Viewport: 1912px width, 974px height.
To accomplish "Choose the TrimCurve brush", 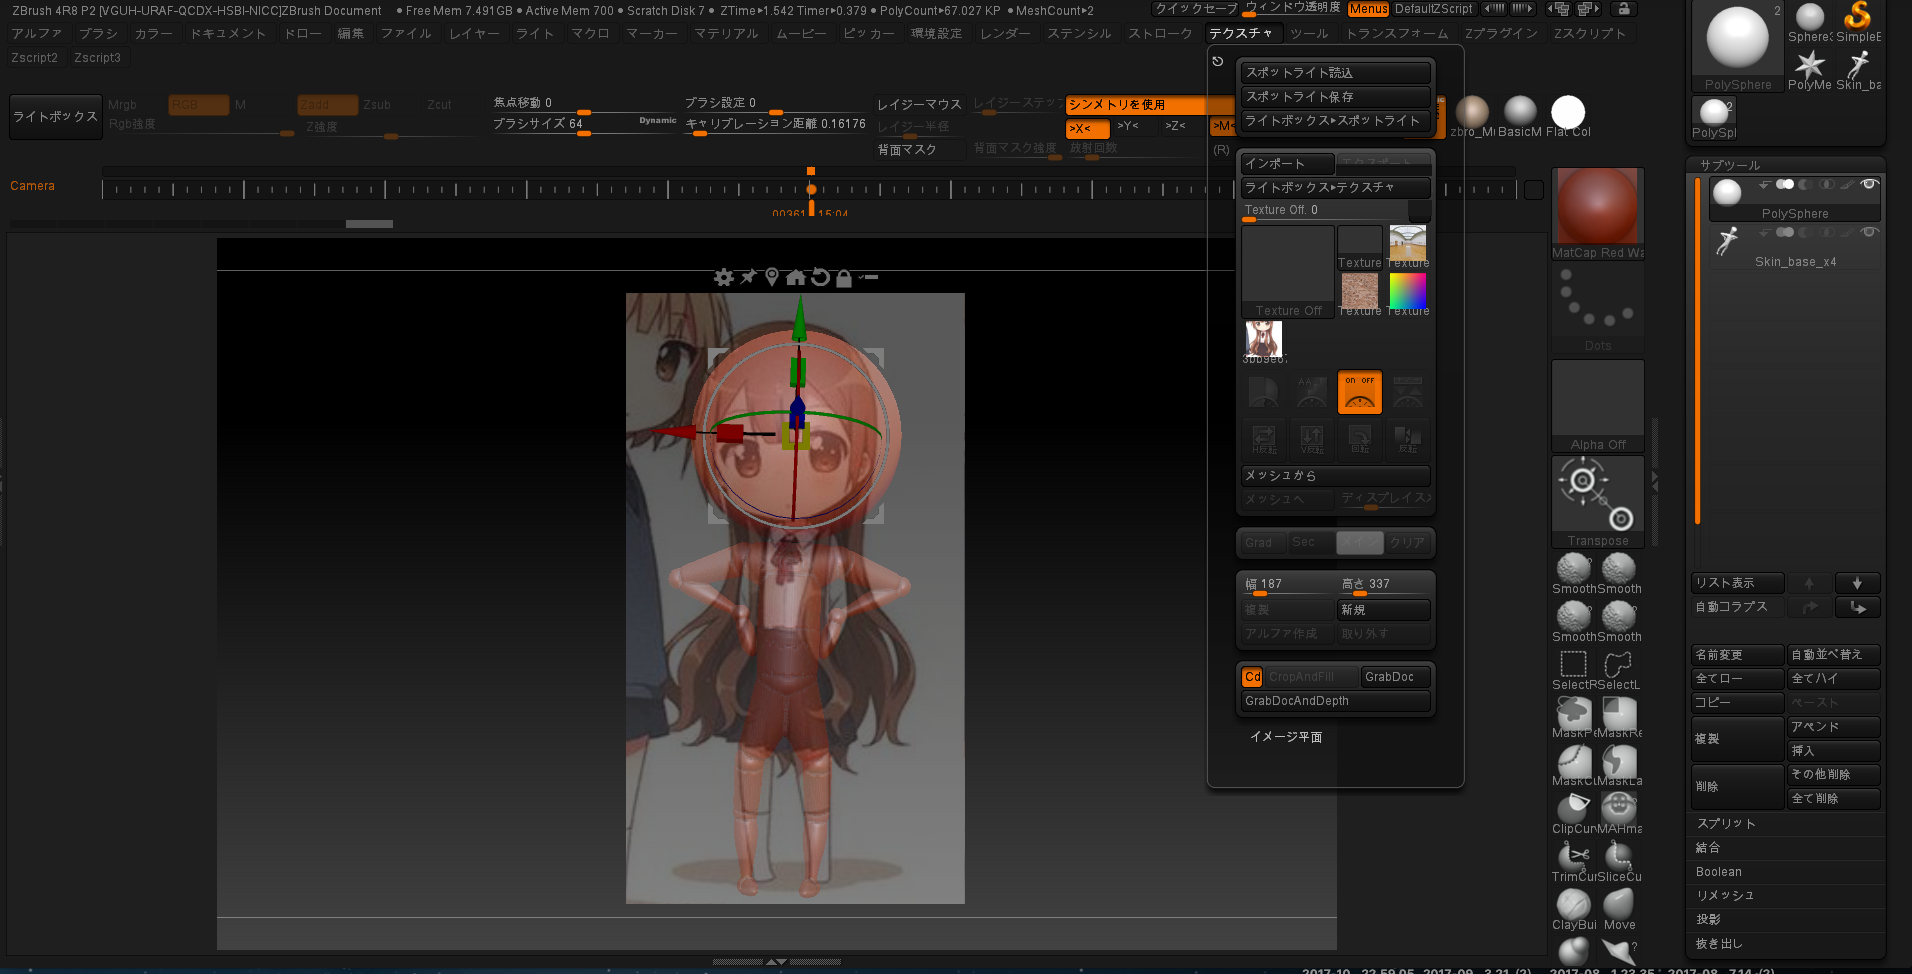I will pyautogui.click(x=1573, y=857).
